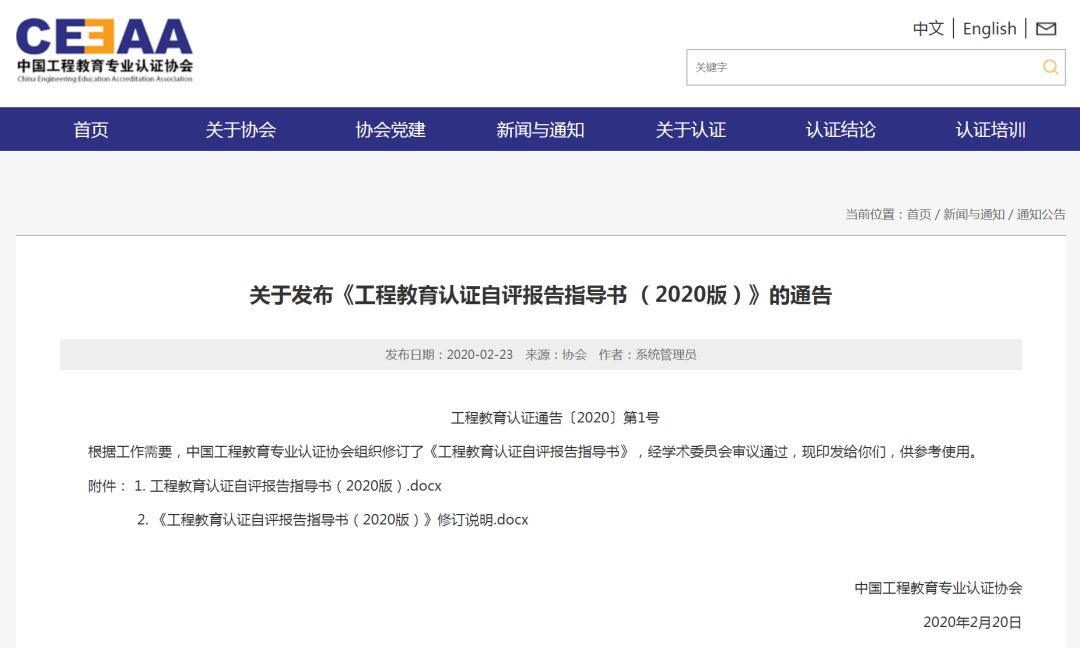Switch language to English
Viewport: 1080px width, 648px height.
coord(989,28)
